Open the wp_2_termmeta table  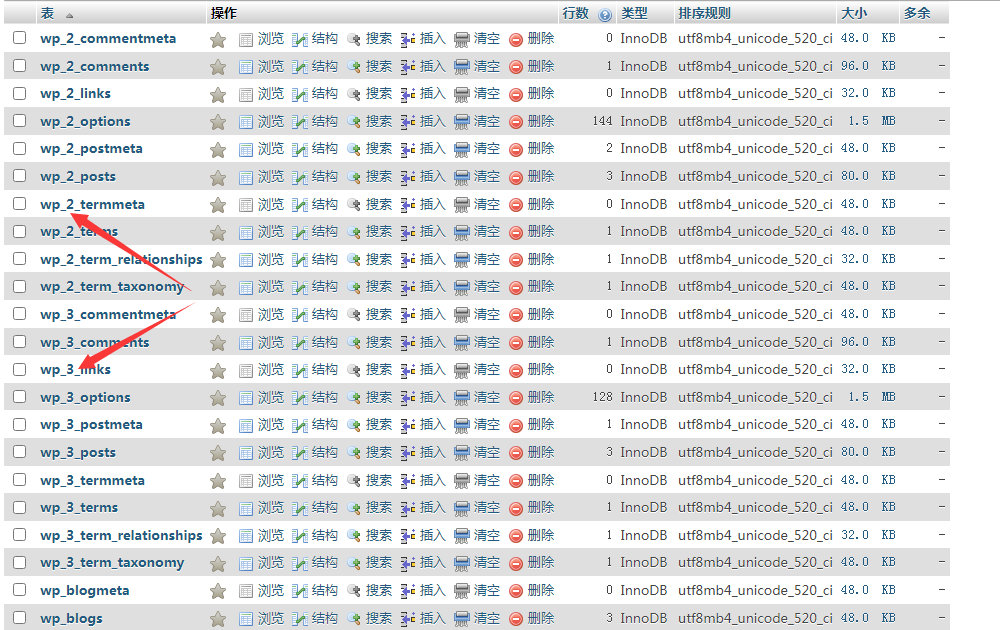[92, 205]
